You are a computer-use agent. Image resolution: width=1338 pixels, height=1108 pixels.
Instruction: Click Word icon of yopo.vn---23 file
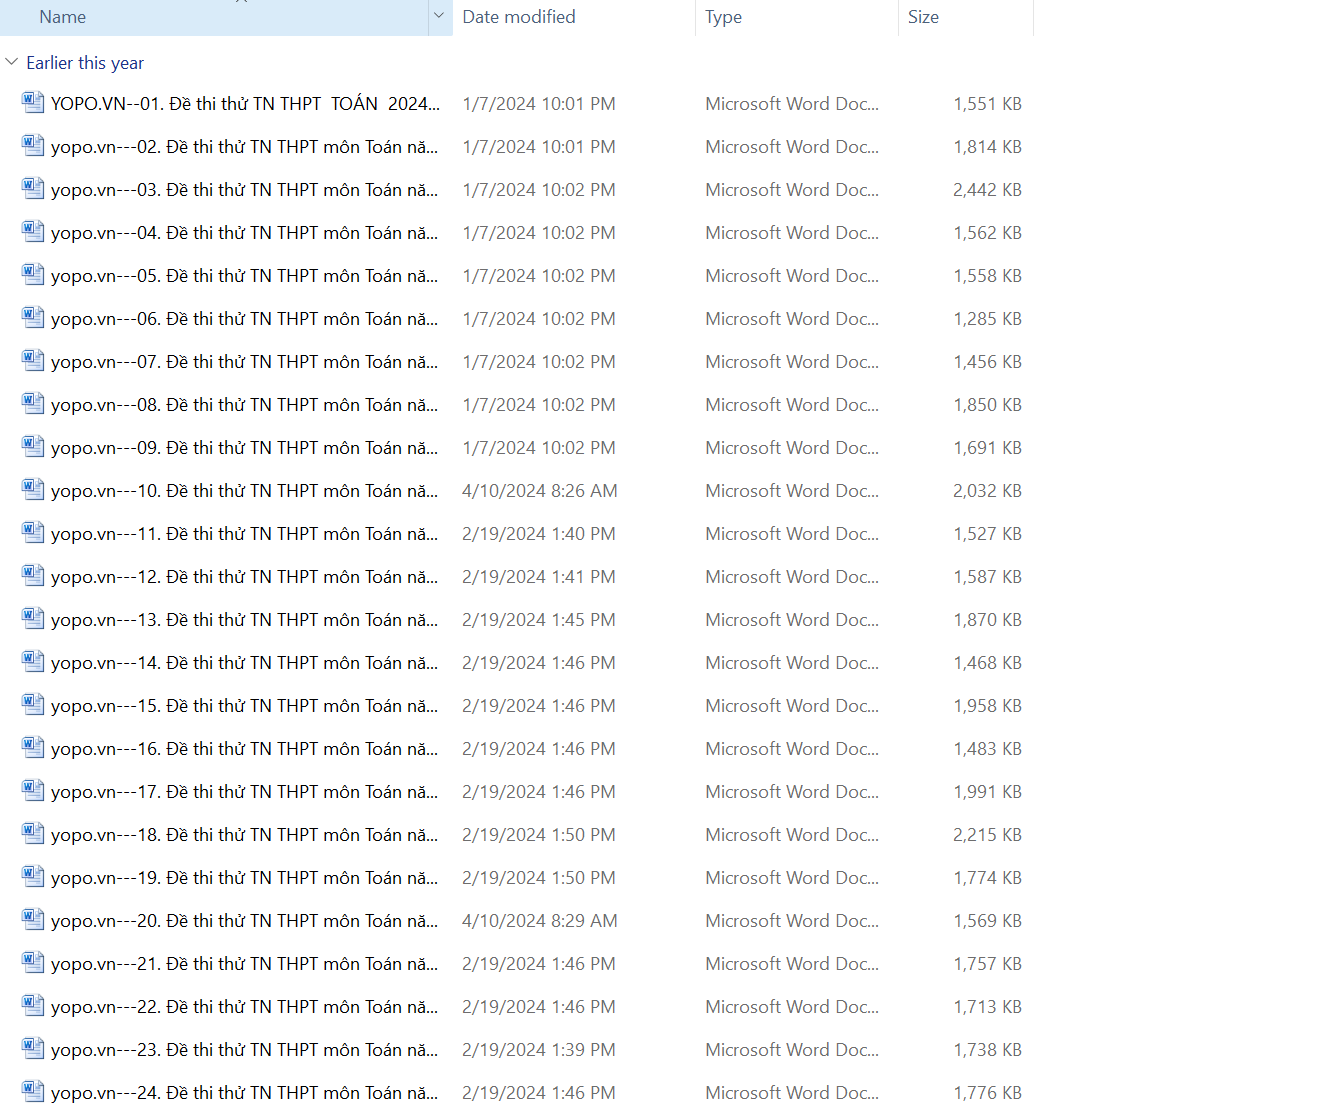pos(33,1048)
